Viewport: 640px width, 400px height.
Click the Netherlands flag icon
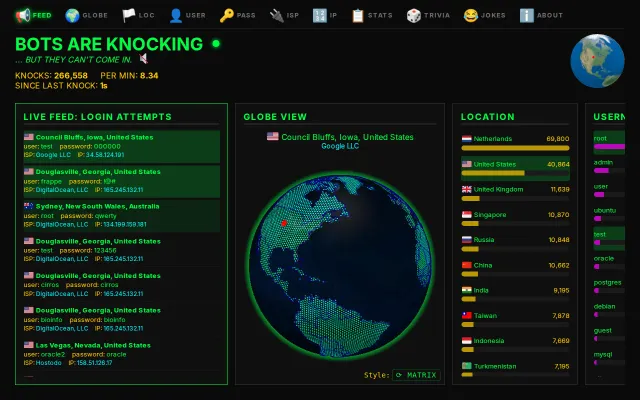pos(467,139)
